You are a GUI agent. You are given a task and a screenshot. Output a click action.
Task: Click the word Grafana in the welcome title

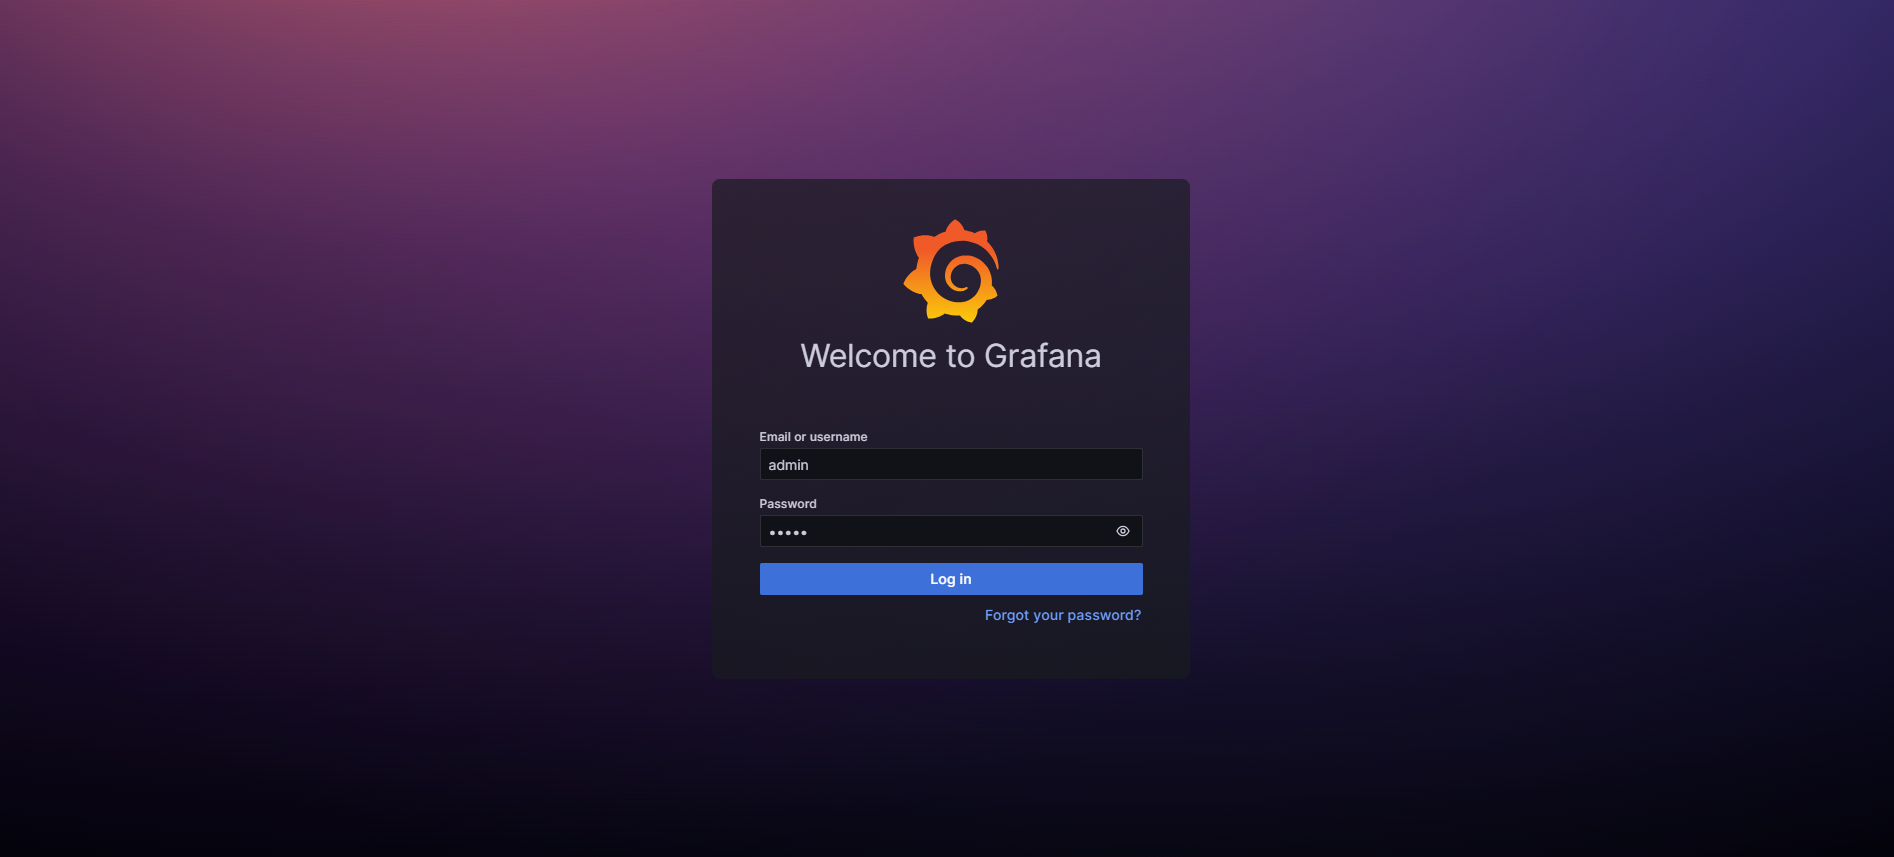pyautogui.click(x=1042, y=356)
